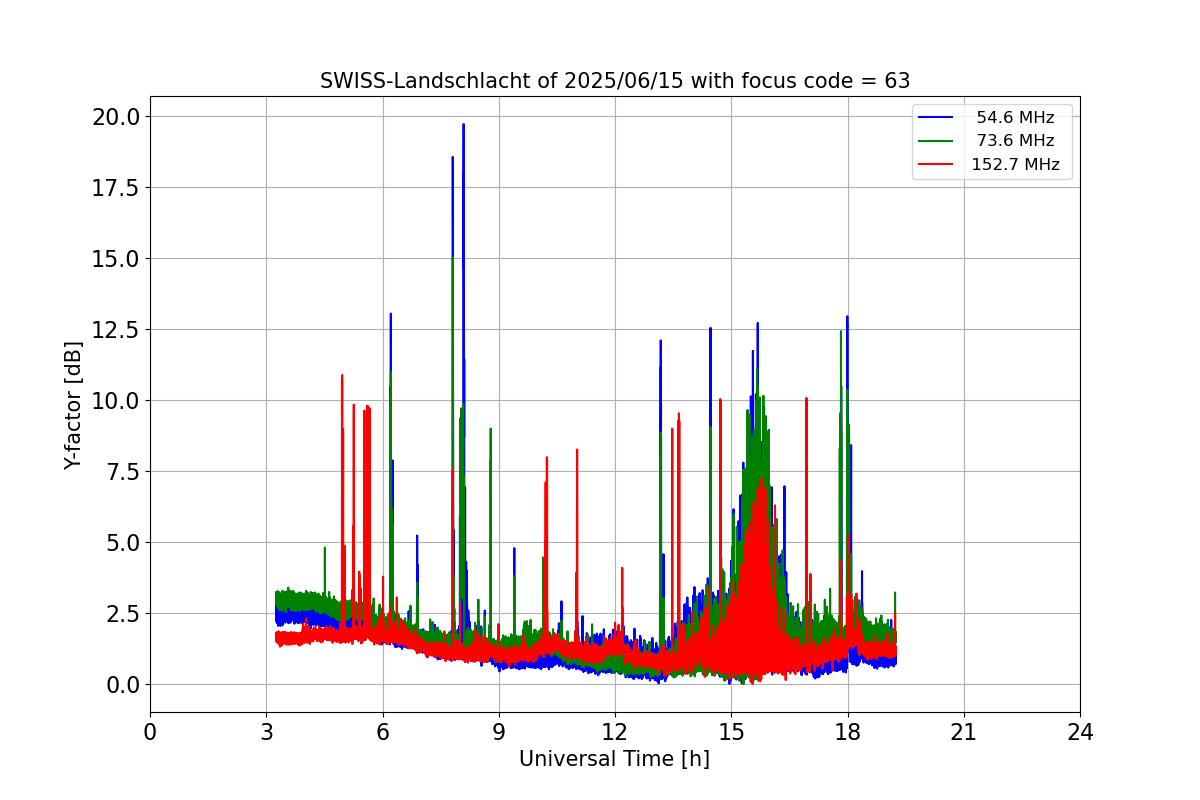Click the 12.5 y-axis tick label
1200x800 pixels.
point(115,330)
